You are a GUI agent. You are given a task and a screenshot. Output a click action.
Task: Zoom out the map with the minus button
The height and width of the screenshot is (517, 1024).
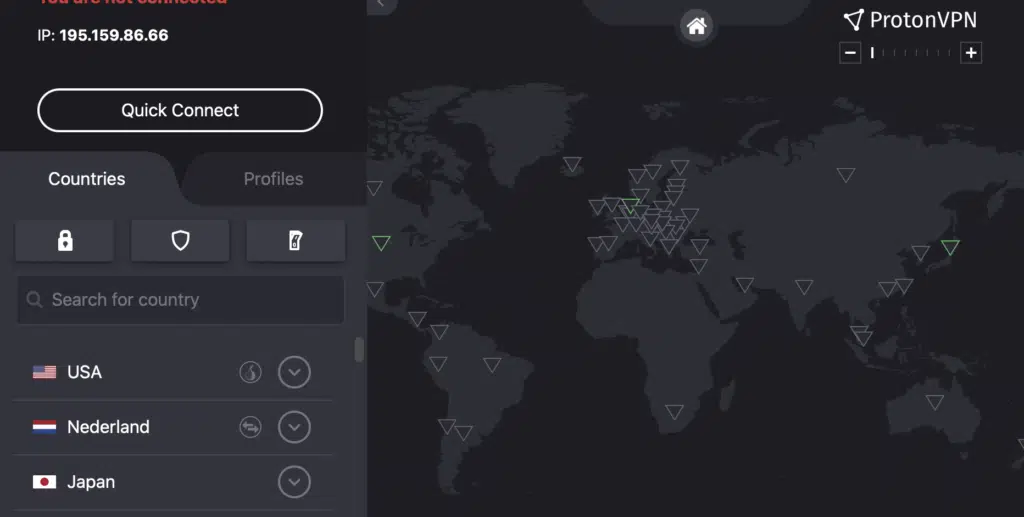point(850,53)
